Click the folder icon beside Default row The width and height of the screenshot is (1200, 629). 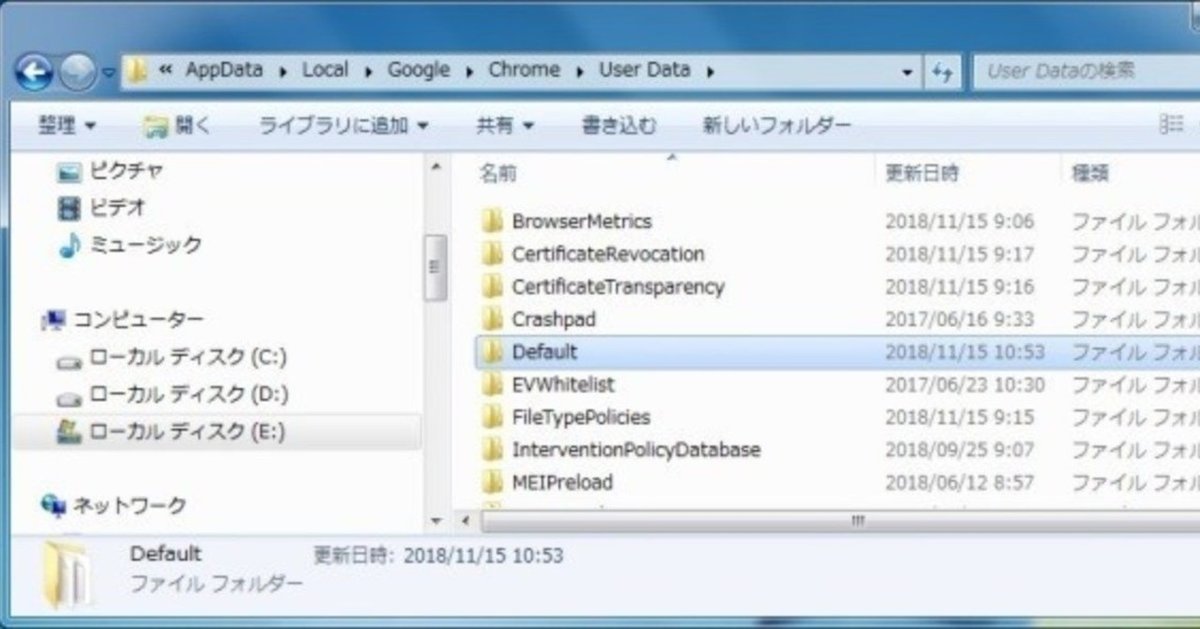tap(491, 352)
